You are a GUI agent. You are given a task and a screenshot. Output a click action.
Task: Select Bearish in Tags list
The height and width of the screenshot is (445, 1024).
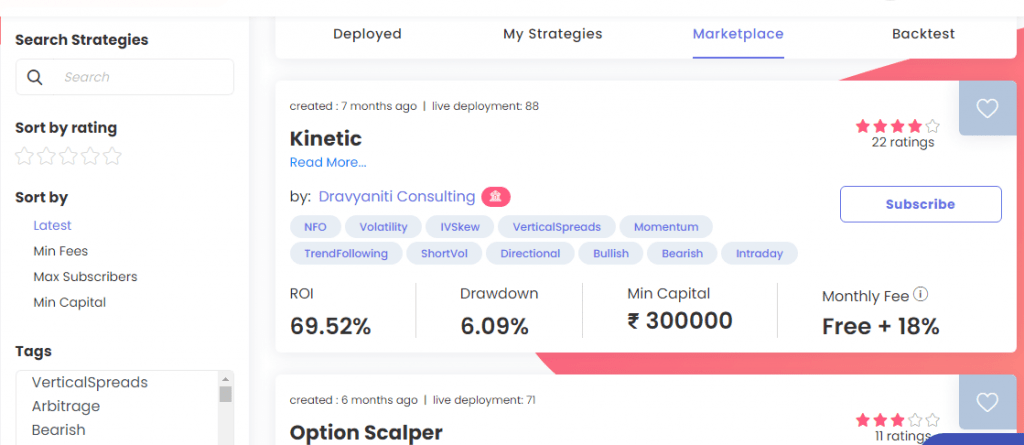[x=59, y=430]
